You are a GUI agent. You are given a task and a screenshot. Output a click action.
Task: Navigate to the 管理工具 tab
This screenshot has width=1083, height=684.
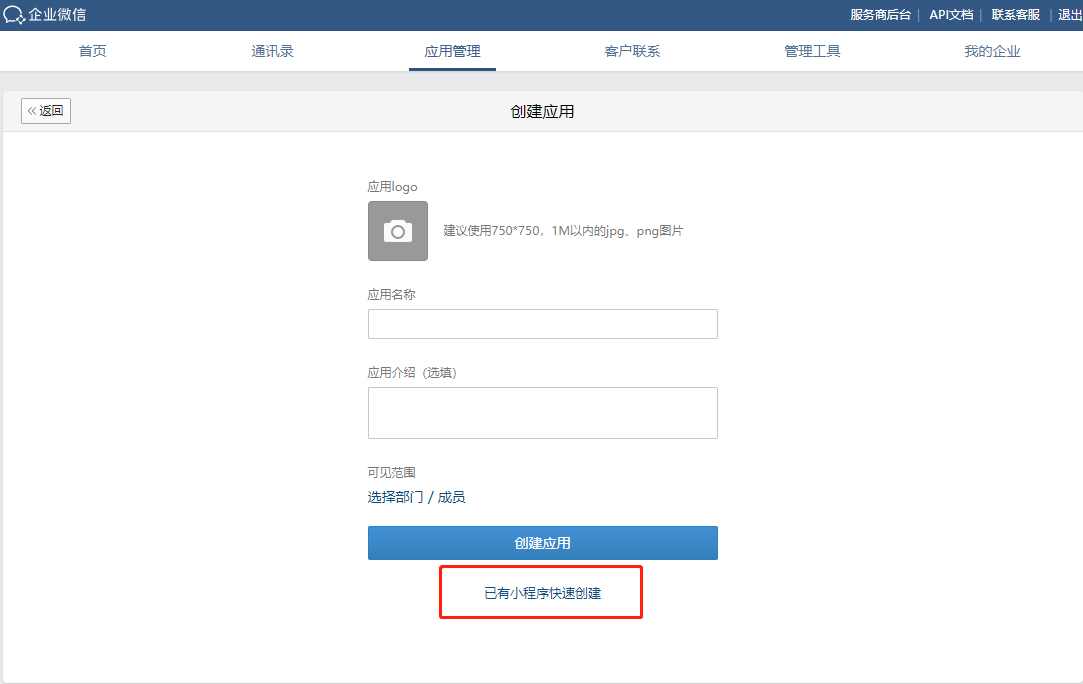(x=812, y=51)
